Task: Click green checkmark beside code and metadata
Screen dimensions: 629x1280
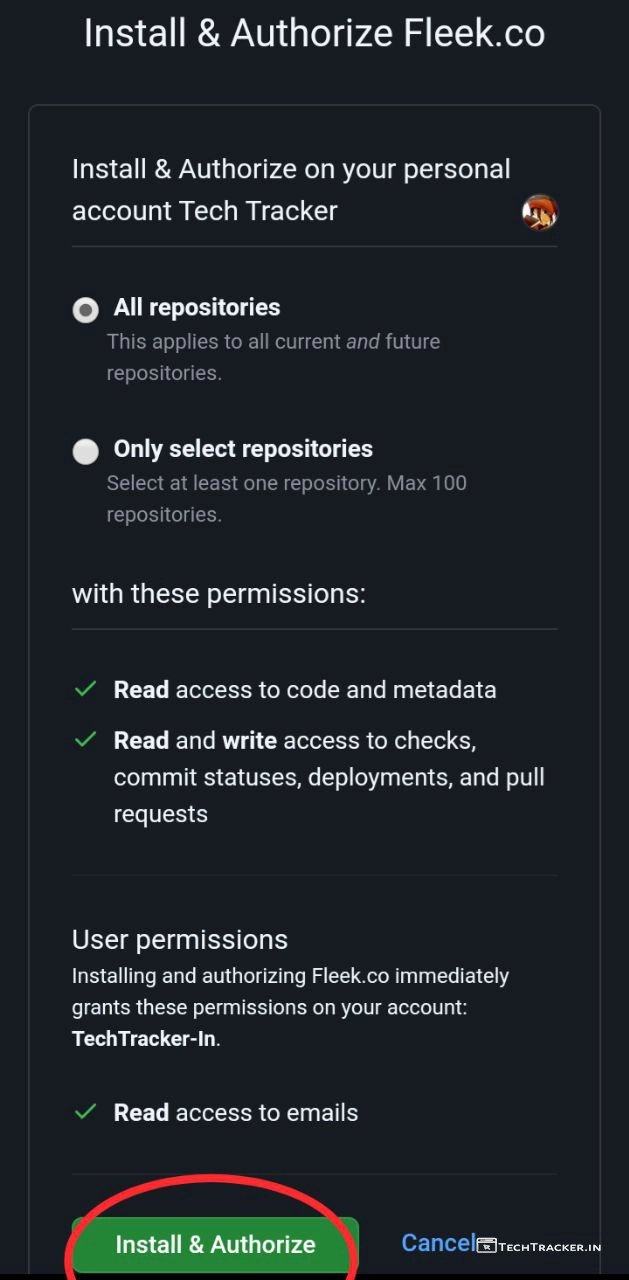Action: coord(86,689)
